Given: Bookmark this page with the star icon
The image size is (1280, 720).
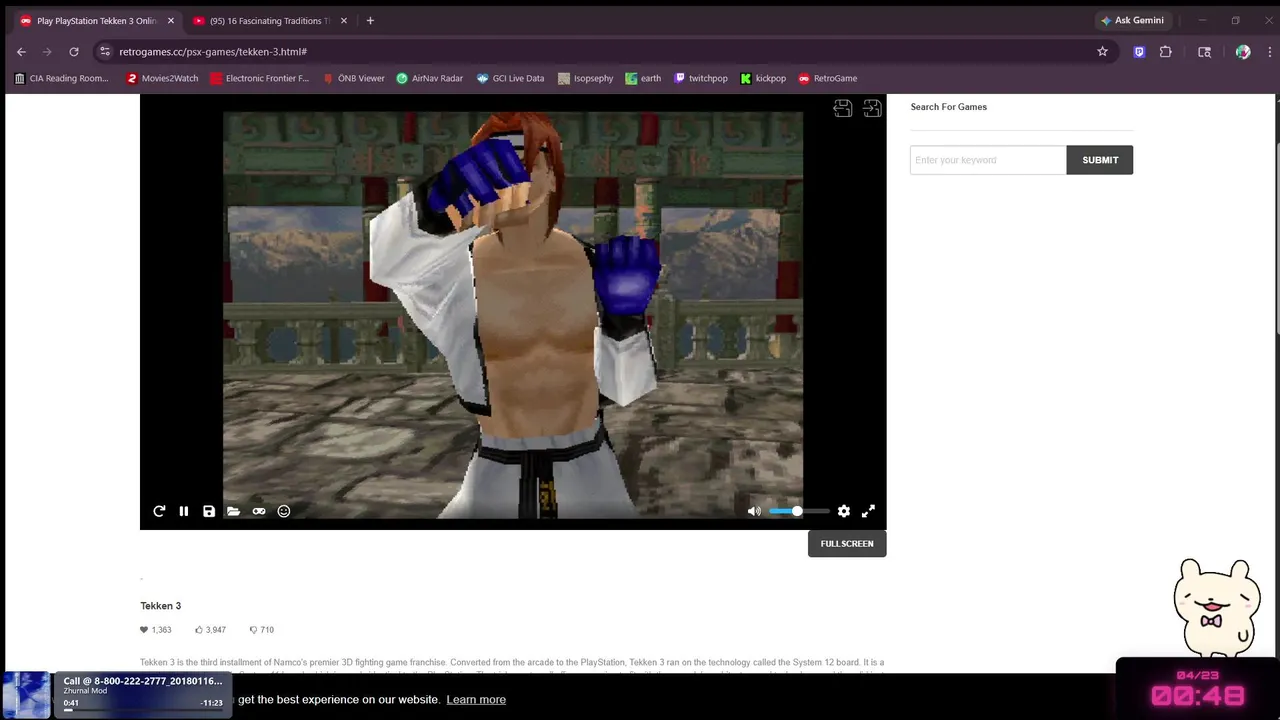Looking at the screenshot, I should pos(1102,52).
